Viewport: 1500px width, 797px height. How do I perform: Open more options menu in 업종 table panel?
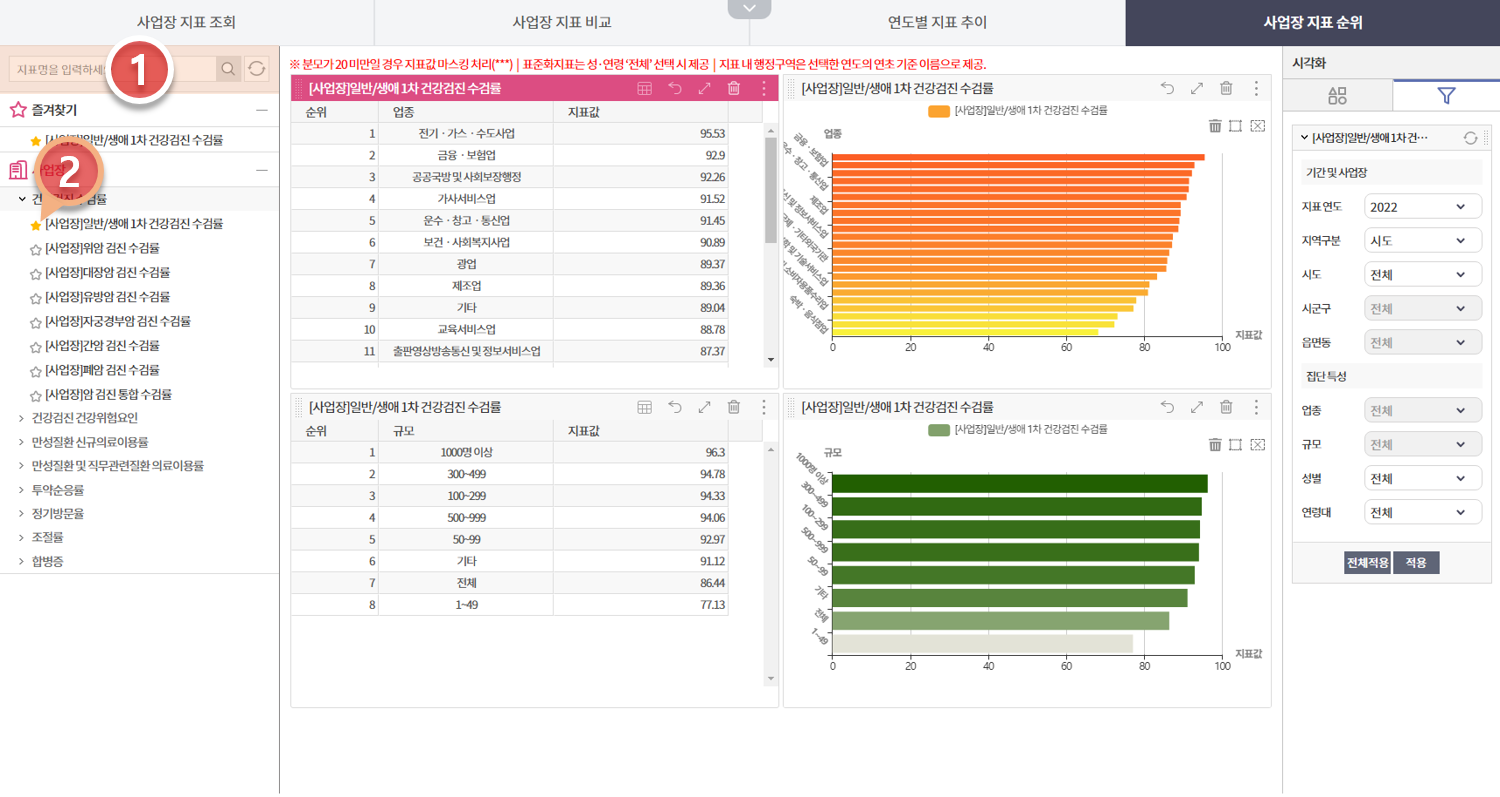tap(764, 88)
